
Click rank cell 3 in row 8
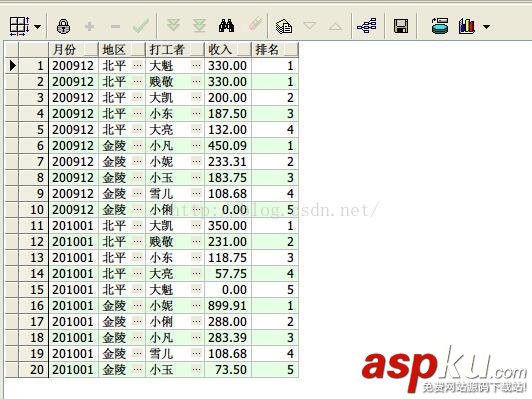(x=275, y=177)
